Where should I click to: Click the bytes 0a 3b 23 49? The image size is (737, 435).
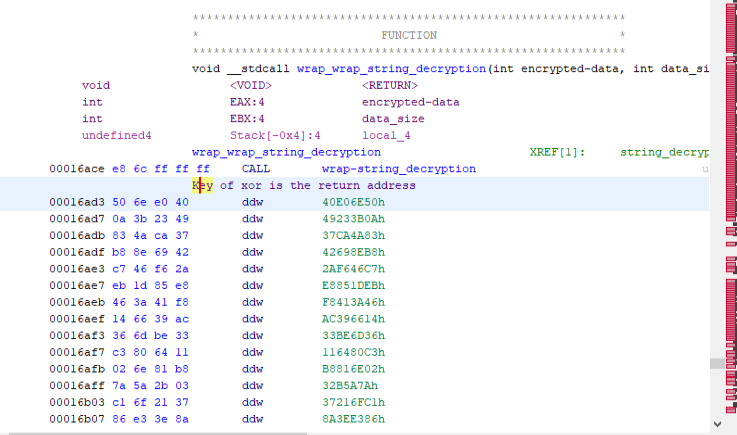coord(150,219)
